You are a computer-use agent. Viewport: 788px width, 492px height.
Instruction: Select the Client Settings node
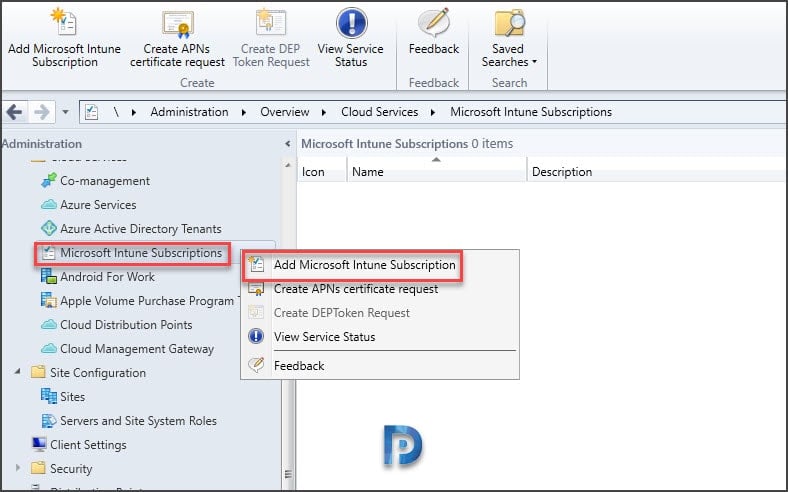(x=88, y=445)
